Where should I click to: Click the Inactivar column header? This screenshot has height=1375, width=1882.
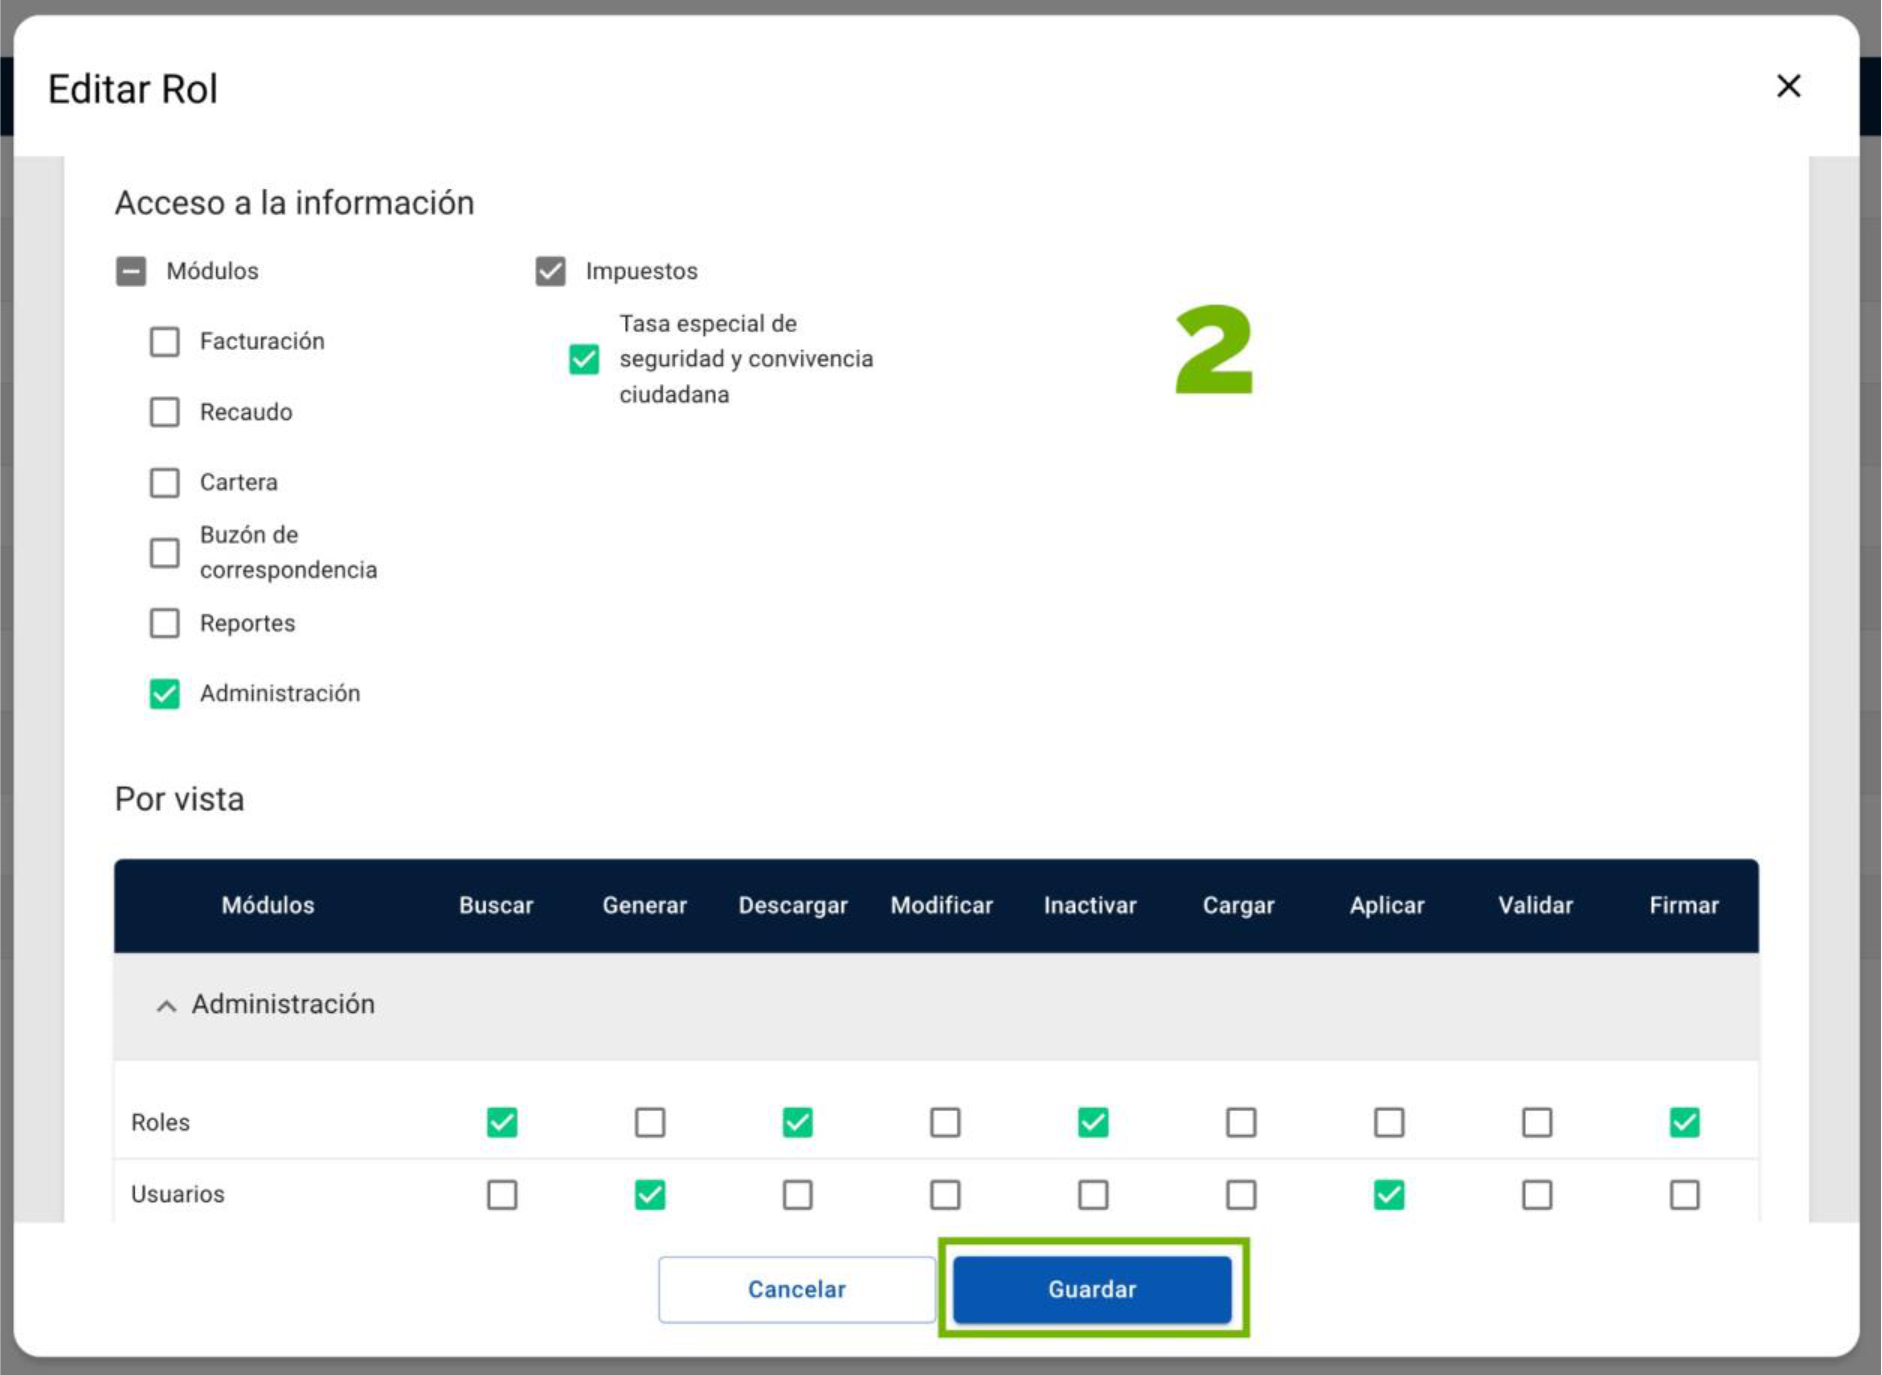(x=1090, y=905)
